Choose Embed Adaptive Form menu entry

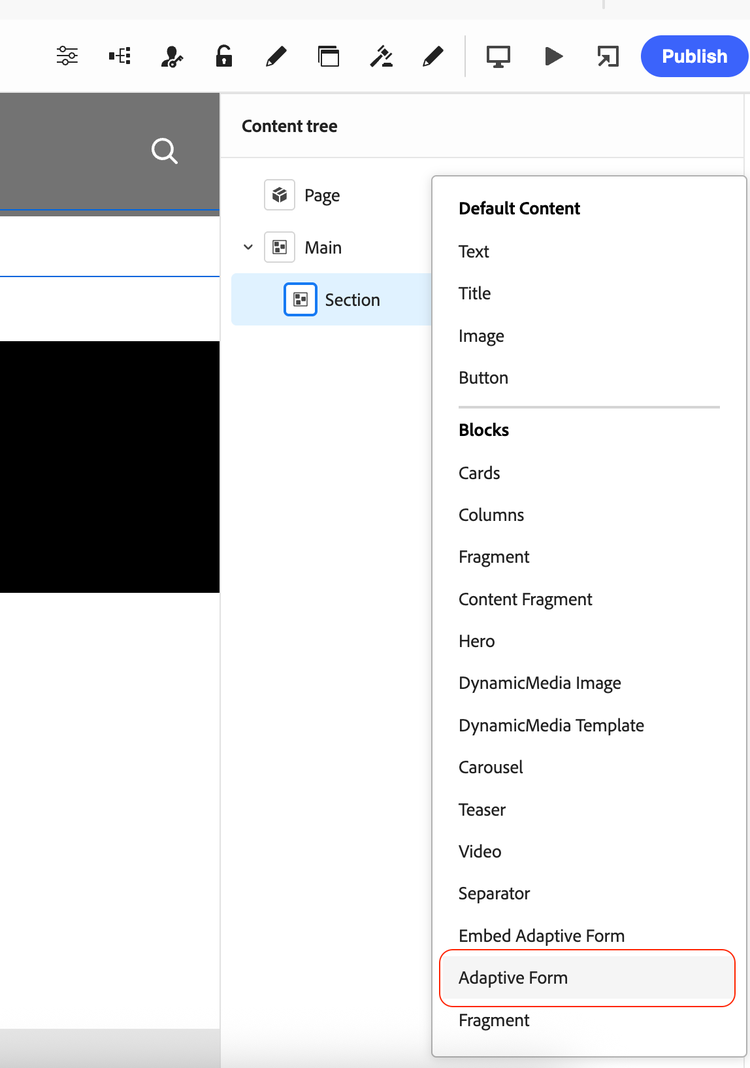[x=541, y=936]
